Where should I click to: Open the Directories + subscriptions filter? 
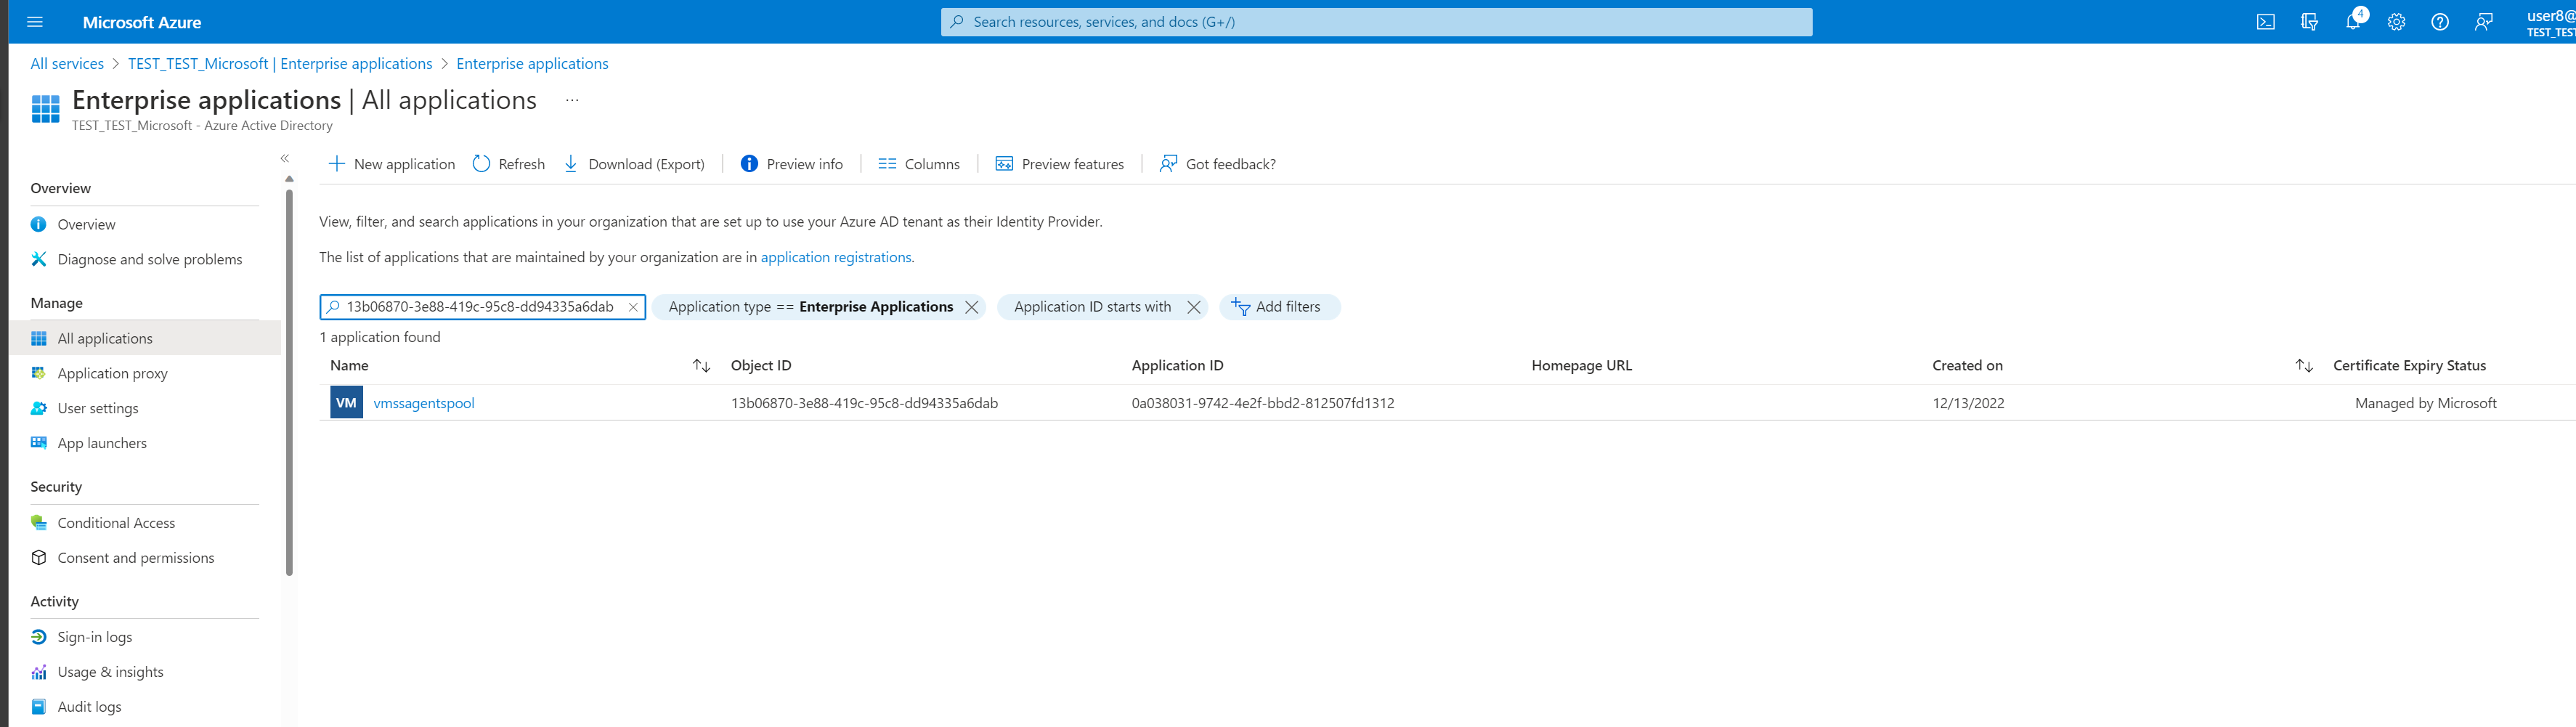2309,21
